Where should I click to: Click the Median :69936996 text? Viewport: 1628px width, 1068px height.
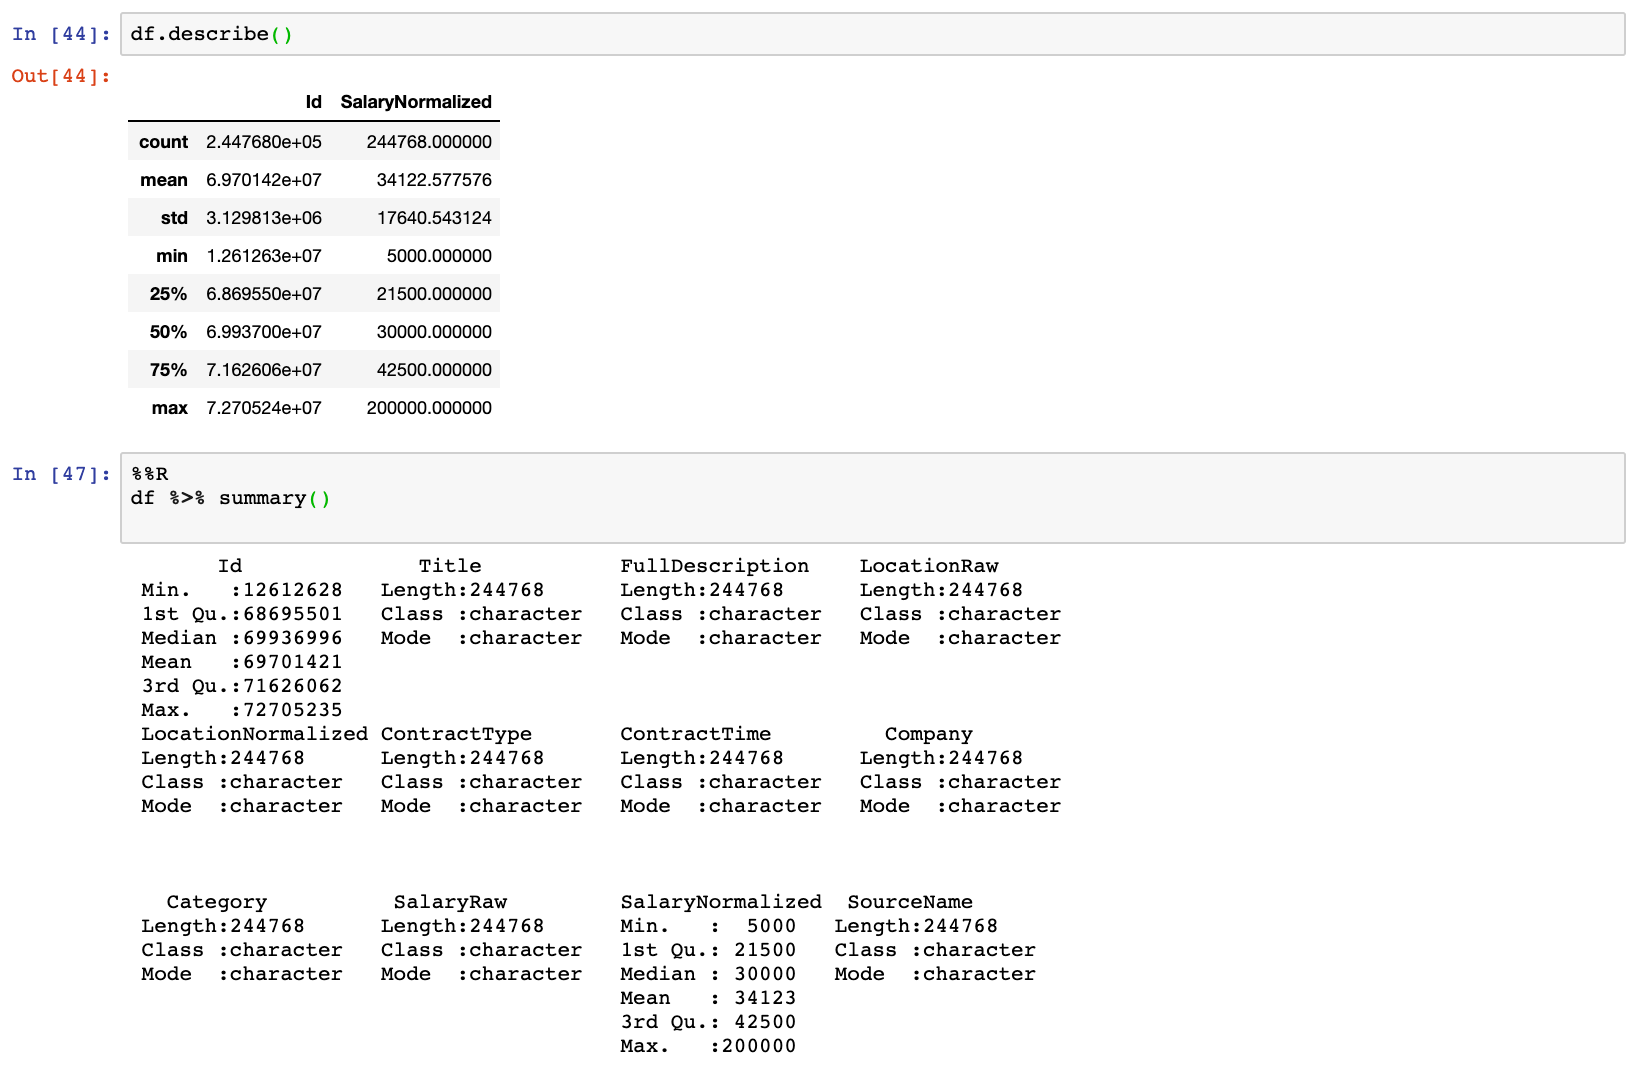(x=240, y=637)
